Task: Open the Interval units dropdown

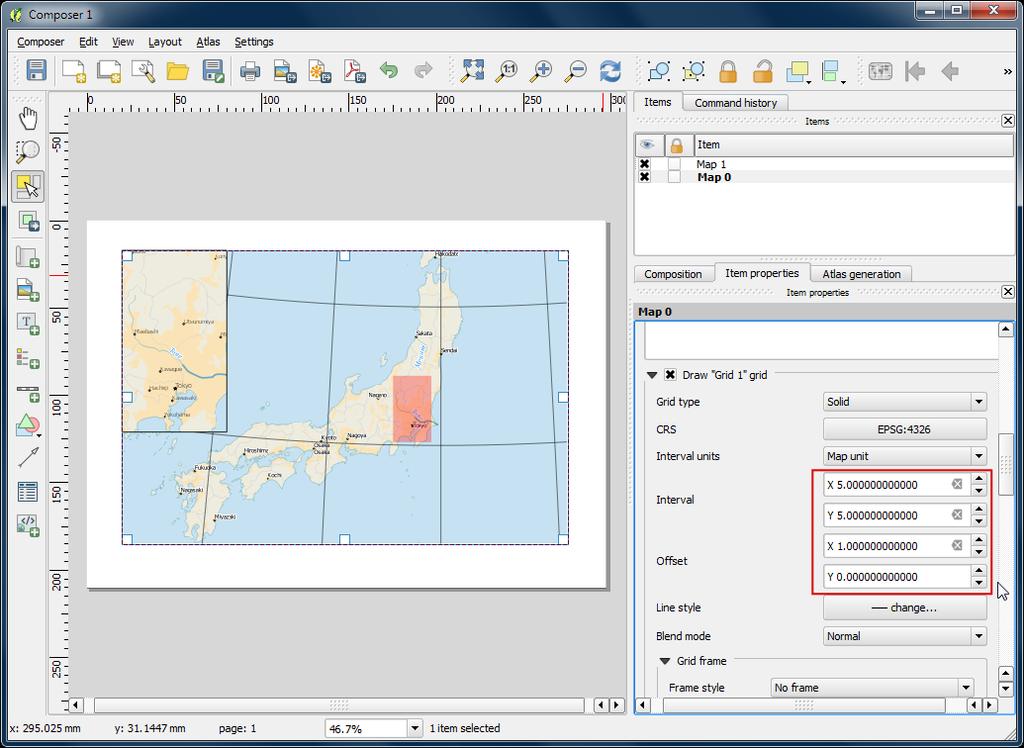Action: [904, 456]
